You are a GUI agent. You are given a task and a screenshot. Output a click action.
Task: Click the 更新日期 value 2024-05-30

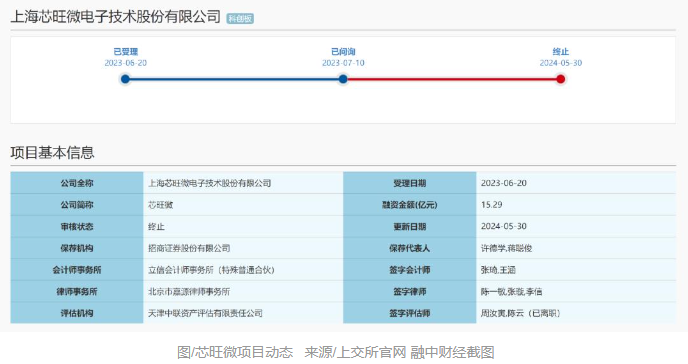(504, 226)
